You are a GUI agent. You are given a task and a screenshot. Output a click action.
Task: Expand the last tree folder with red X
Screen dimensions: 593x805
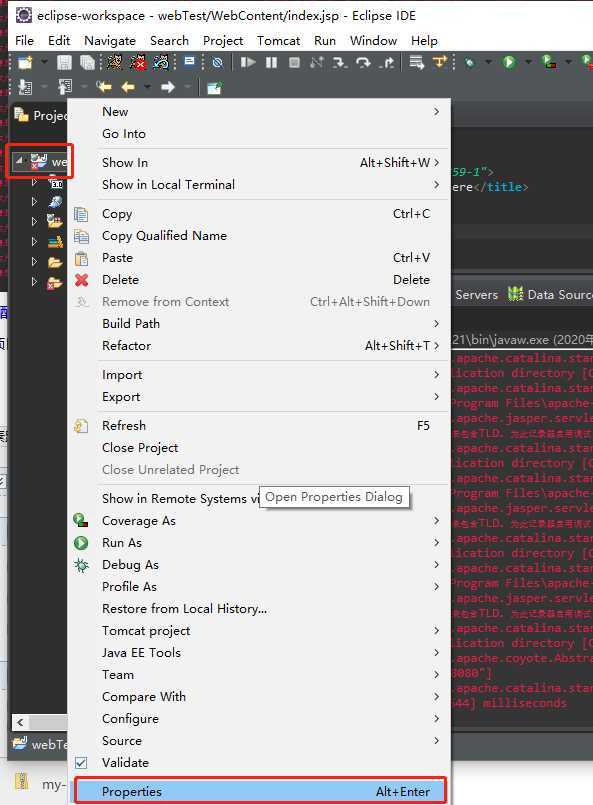[x=34, y=282]
